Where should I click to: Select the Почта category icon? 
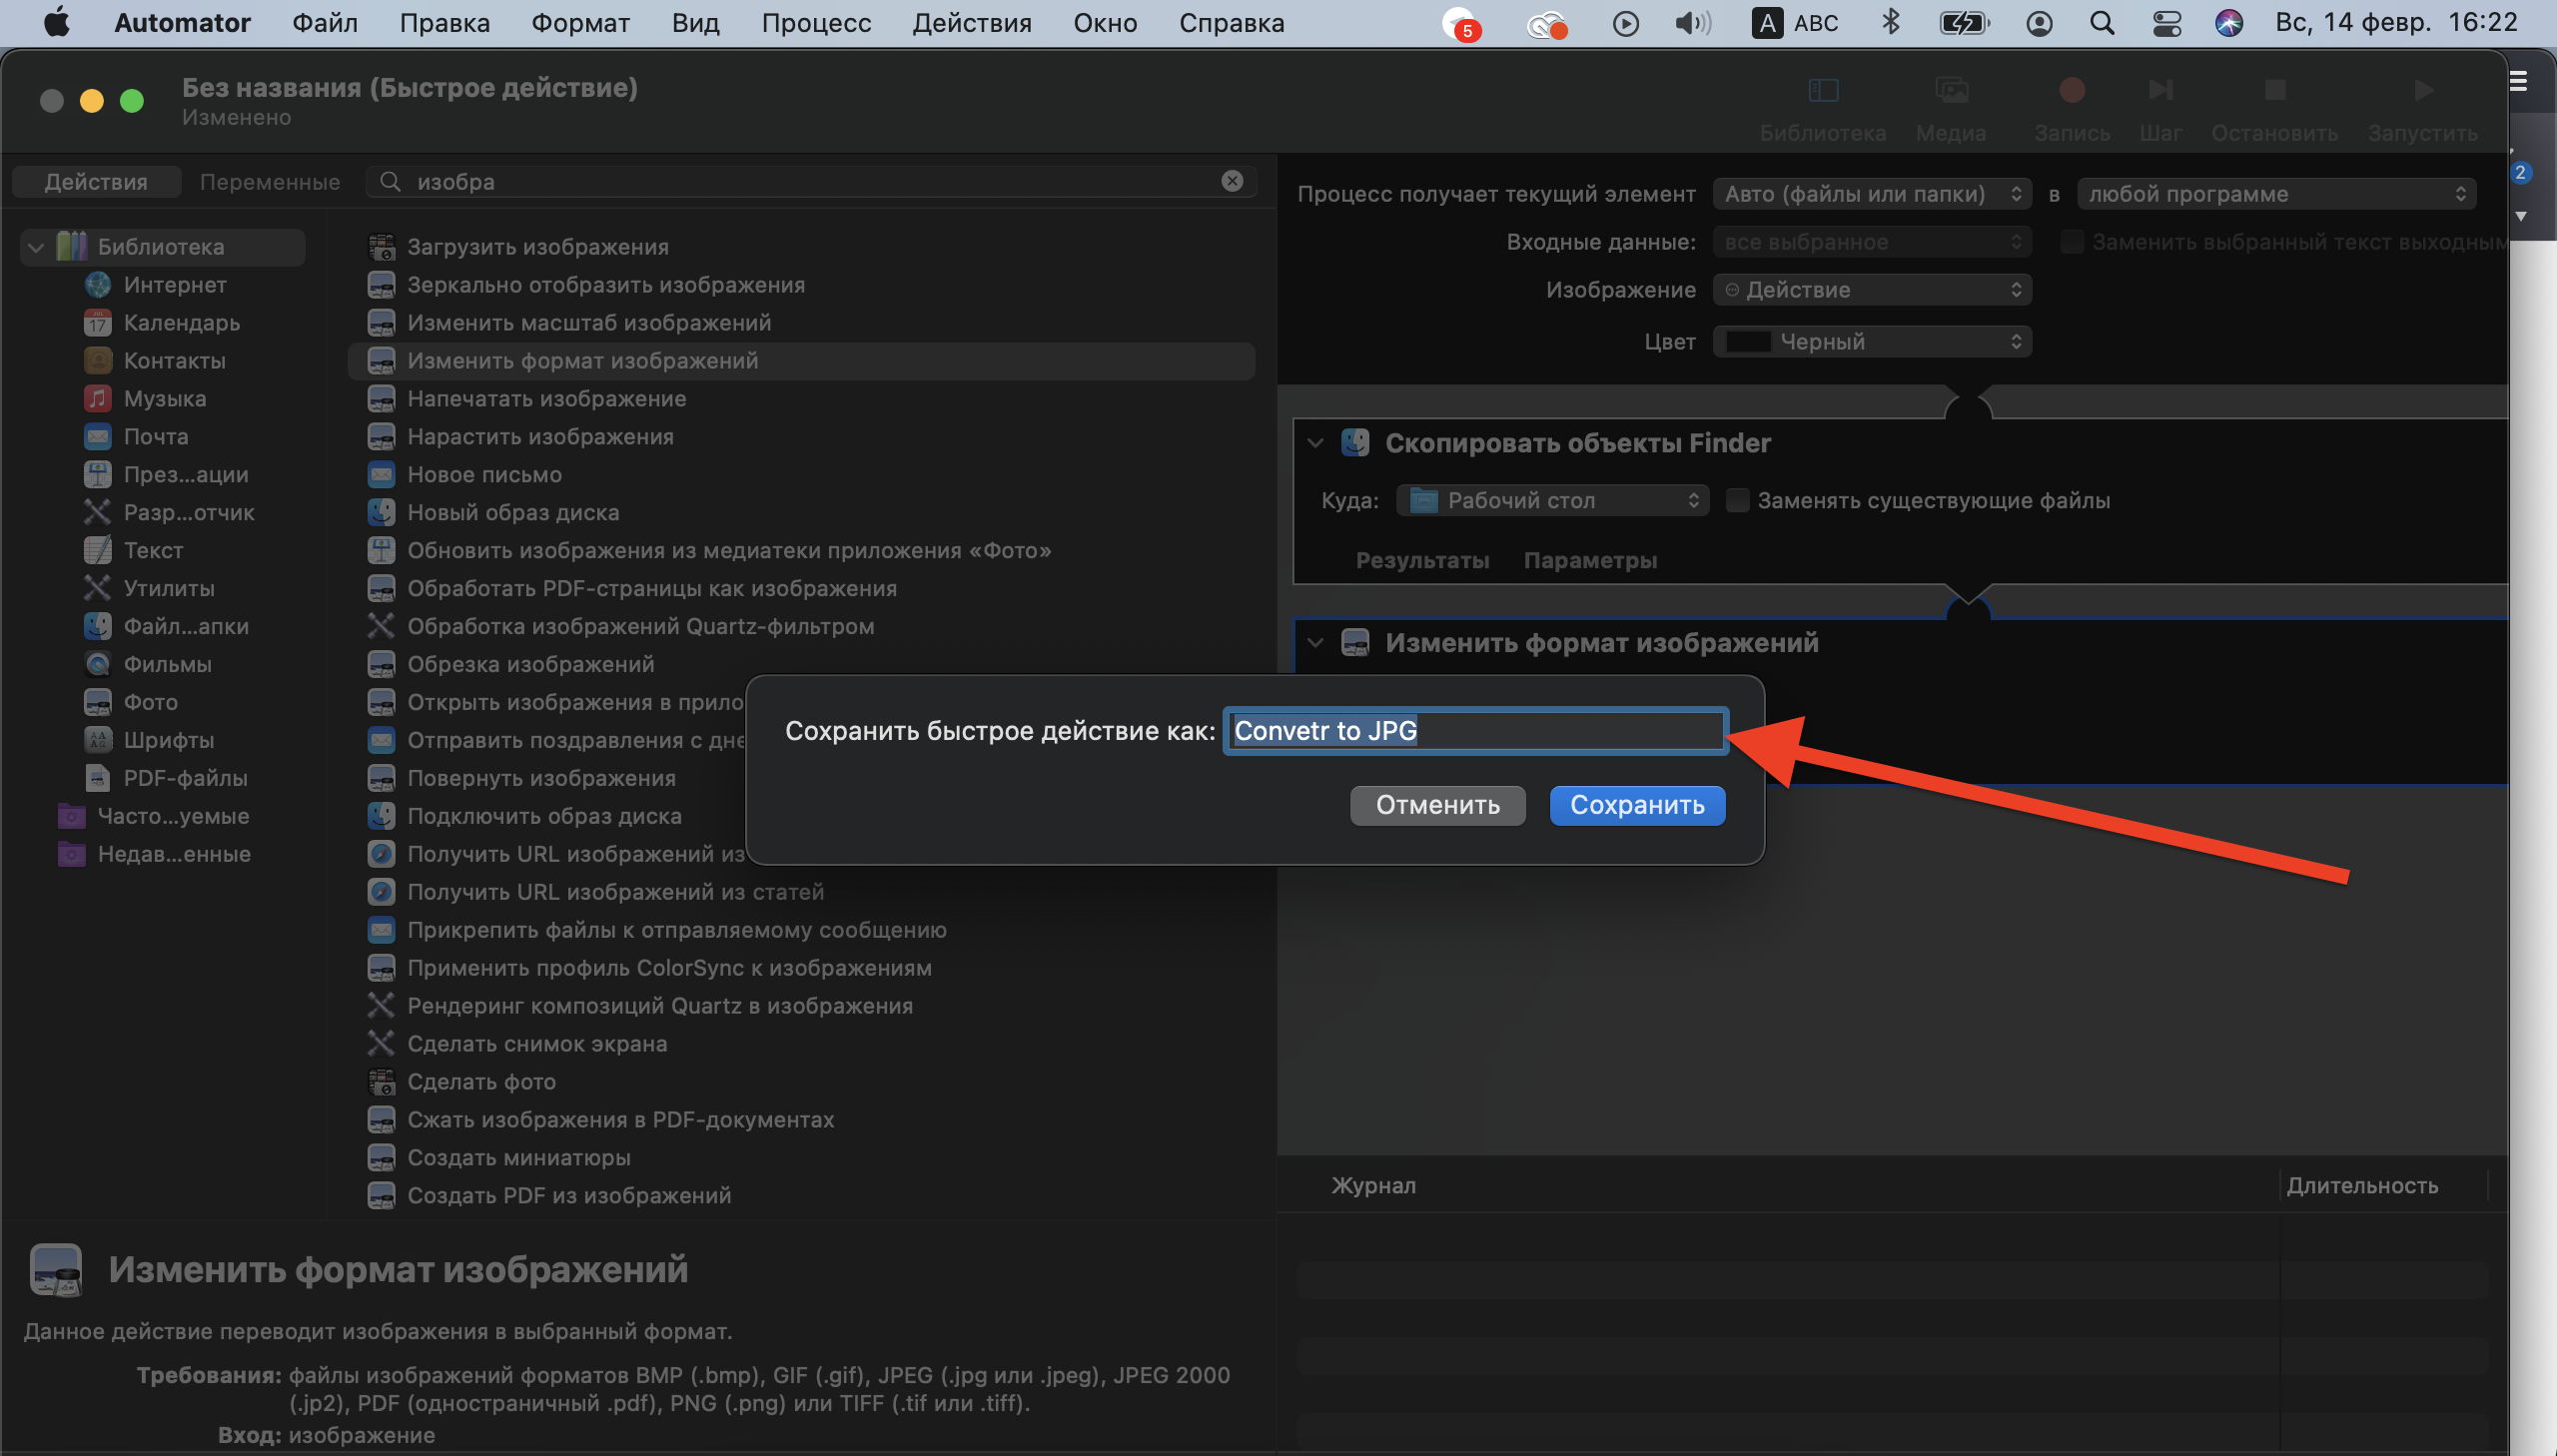pos(97,437)
